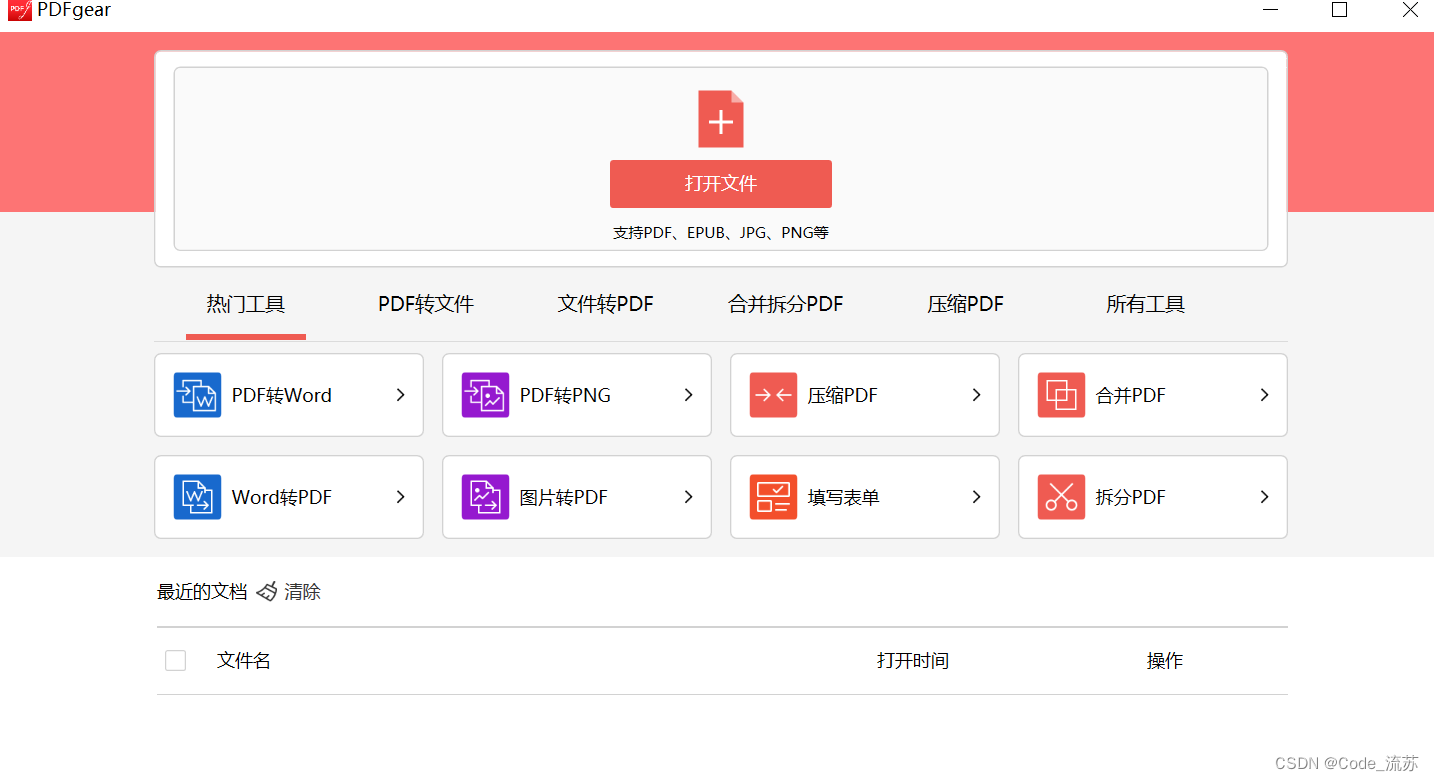Click the 最近的文档 heading
The image size is (1434, 781).
tap(202, 592)
